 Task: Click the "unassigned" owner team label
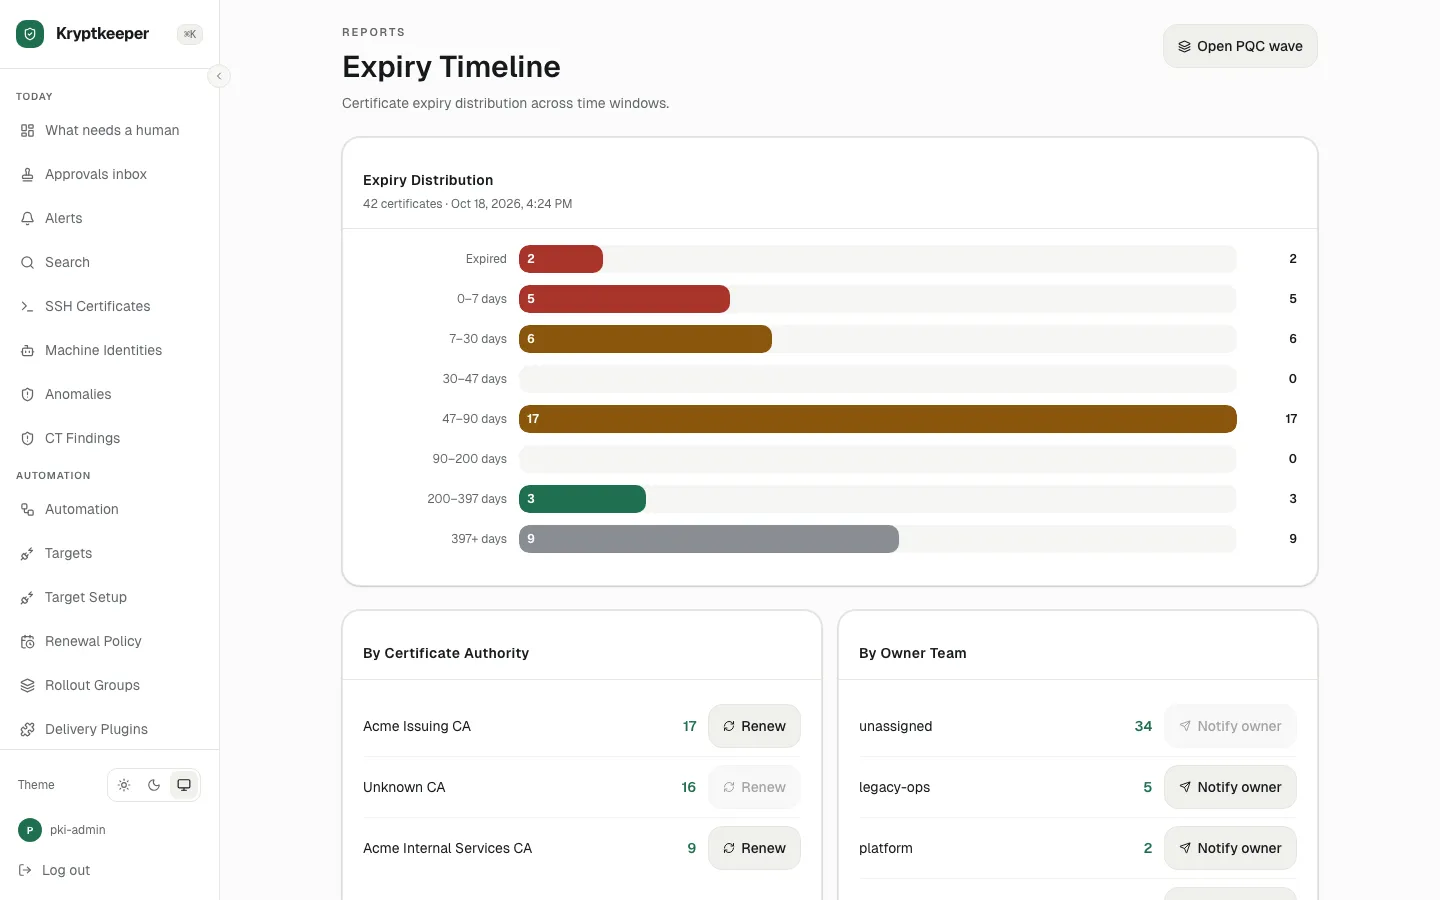895,726
